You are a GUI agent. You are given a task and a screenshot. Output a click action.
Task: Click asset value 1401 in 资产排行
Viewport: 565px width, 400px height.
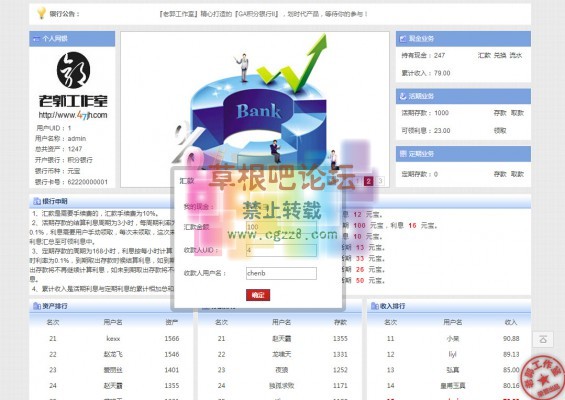(172, 370)
